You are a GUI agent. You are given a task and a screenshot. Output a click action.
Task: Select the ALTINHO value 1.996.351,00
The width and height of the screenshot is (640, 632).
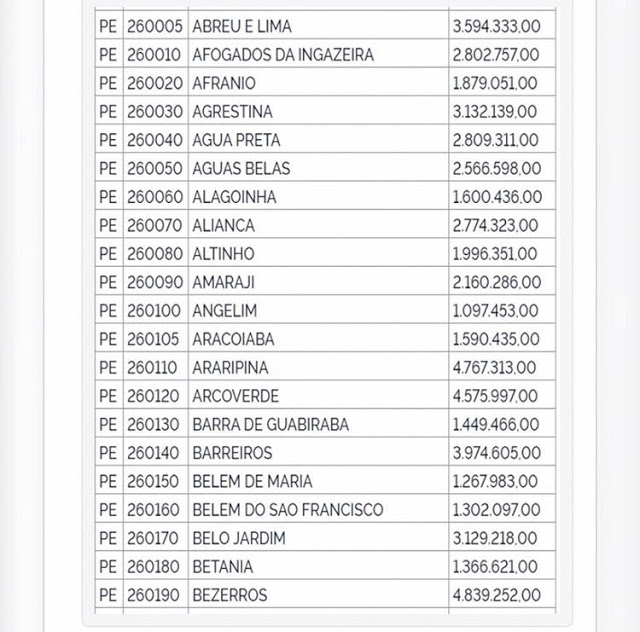(495, 254)
